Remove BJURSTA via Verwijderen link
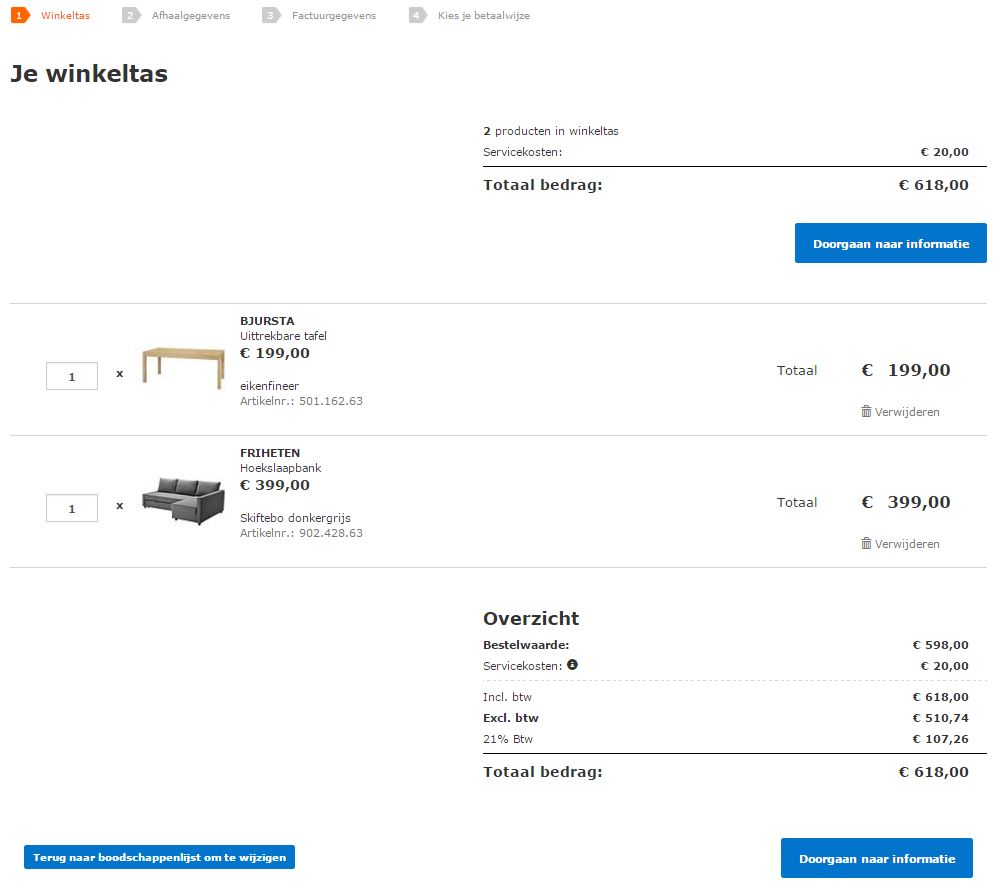This screenshot has height=887, width=999. [x=907, y=412]
